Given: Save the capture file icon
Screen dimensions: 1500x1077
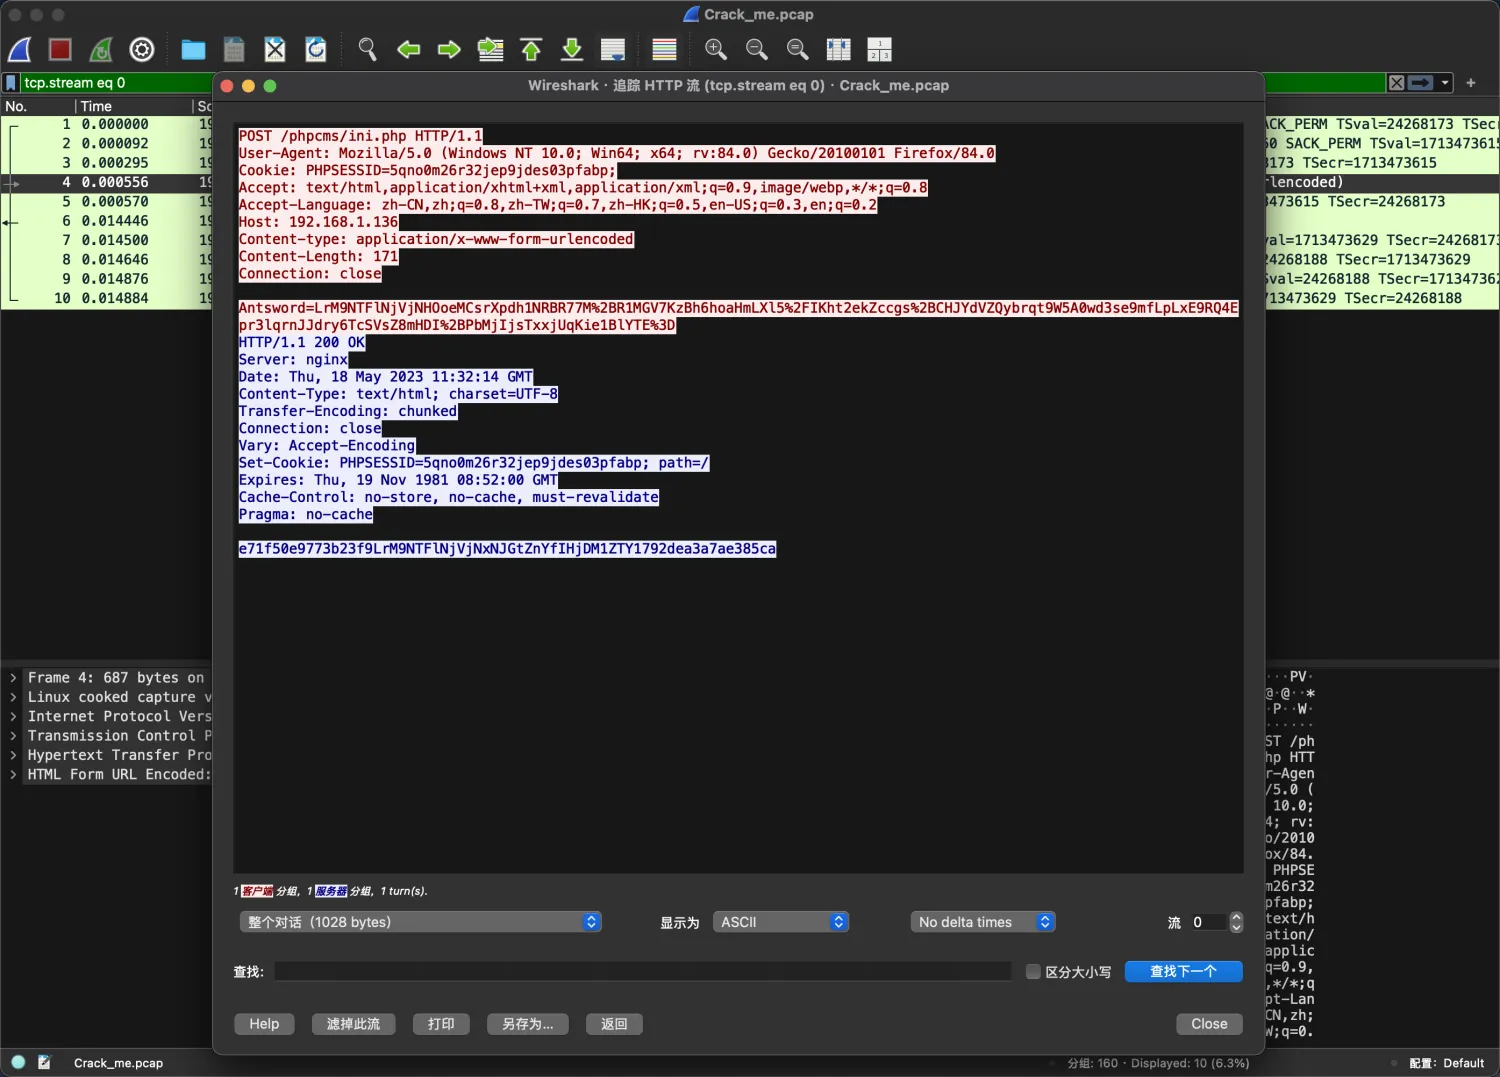Looking at the screenshot, I should [x=234, y=49].
